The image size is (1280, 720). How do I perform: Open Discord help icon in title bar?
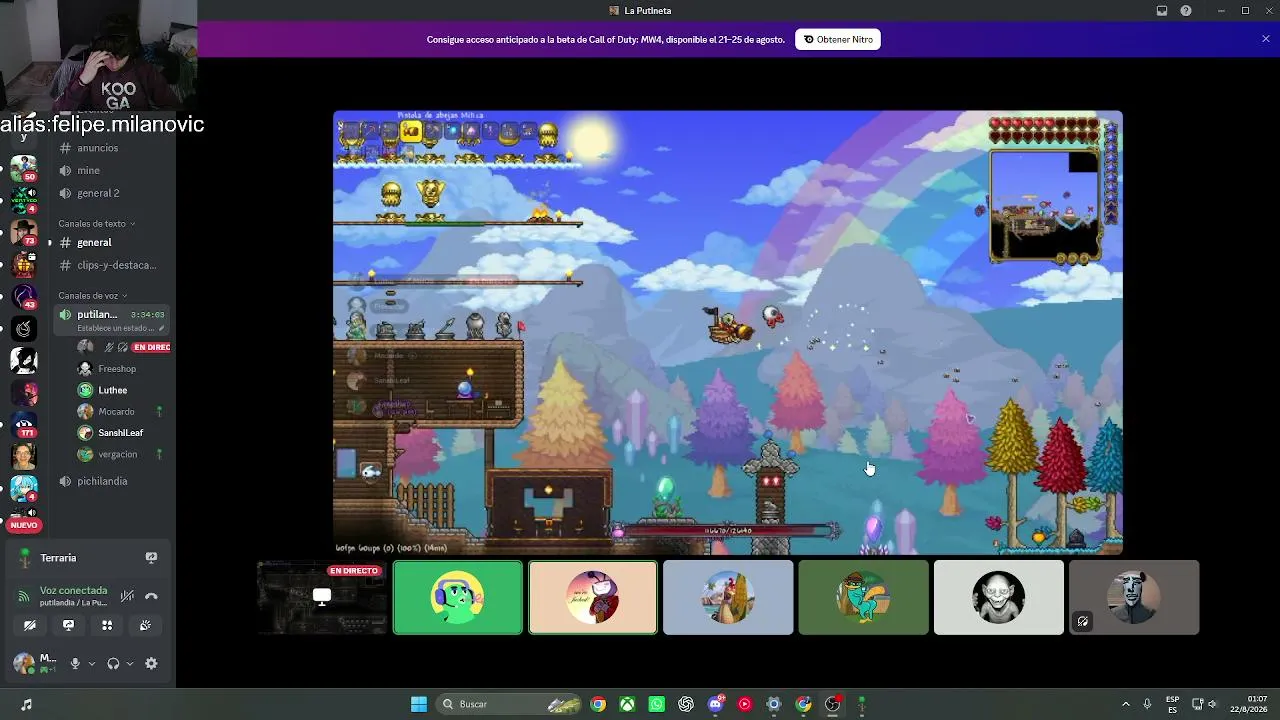click(1186, 11)
